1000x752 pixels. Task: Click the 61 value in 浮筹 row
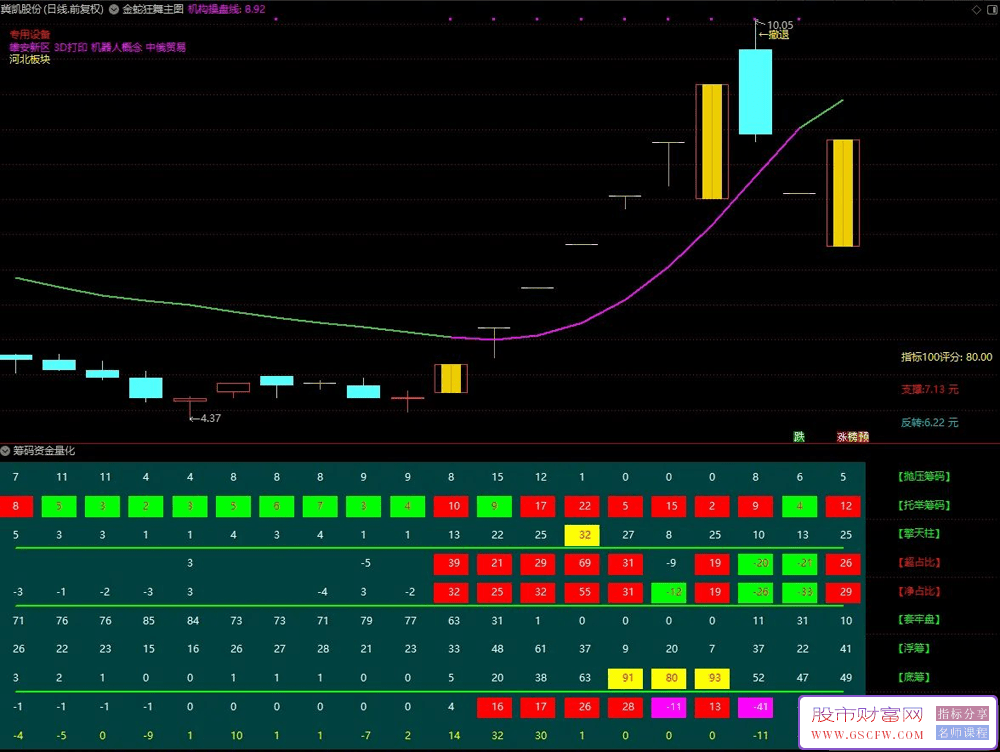pos(541,649)
